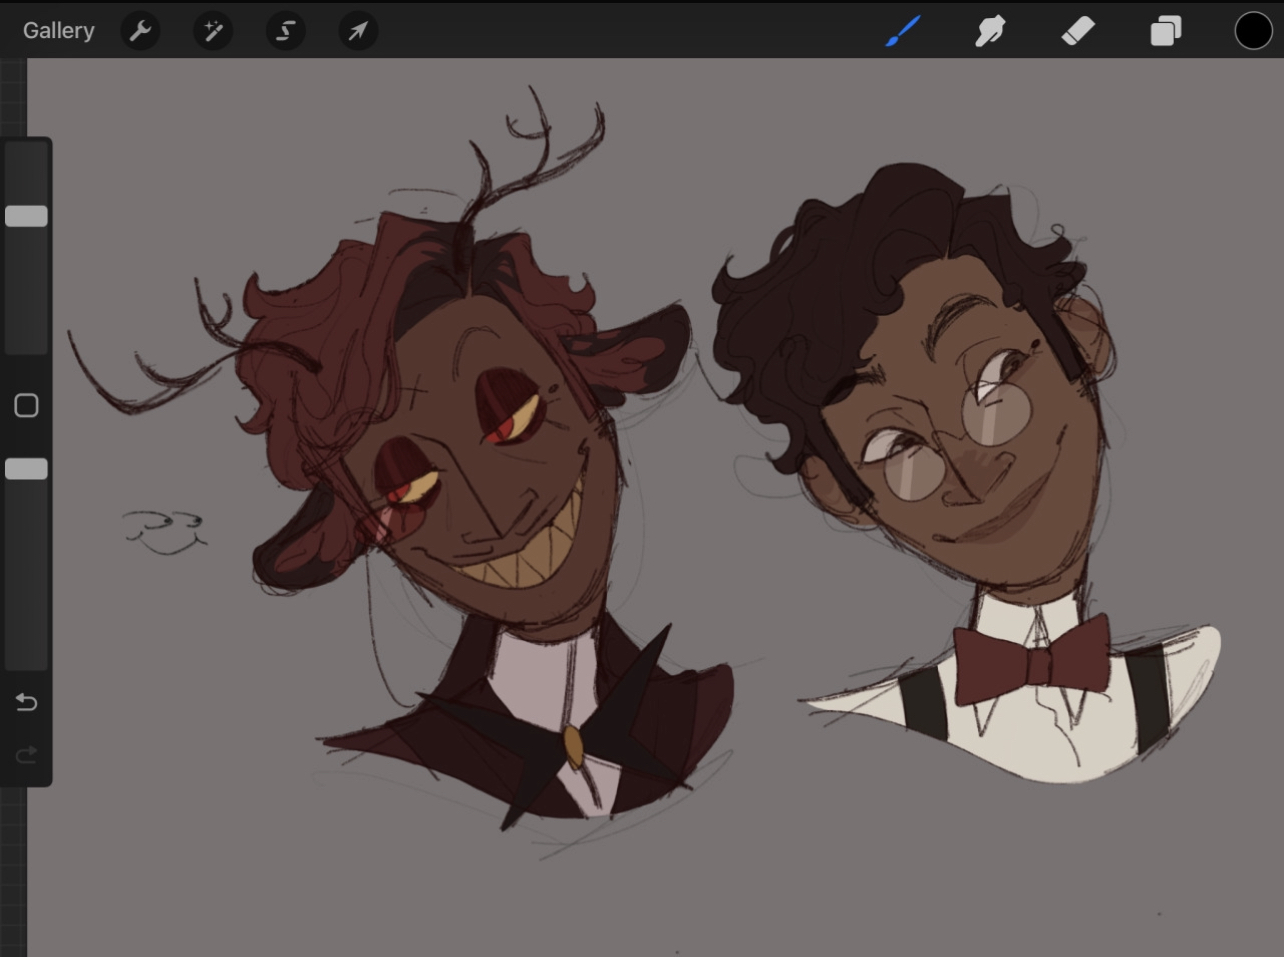The width and height of the screenshot is (1284, 957).
Task: Tap the square Modify button on sidebar
Action: point(27,405)
